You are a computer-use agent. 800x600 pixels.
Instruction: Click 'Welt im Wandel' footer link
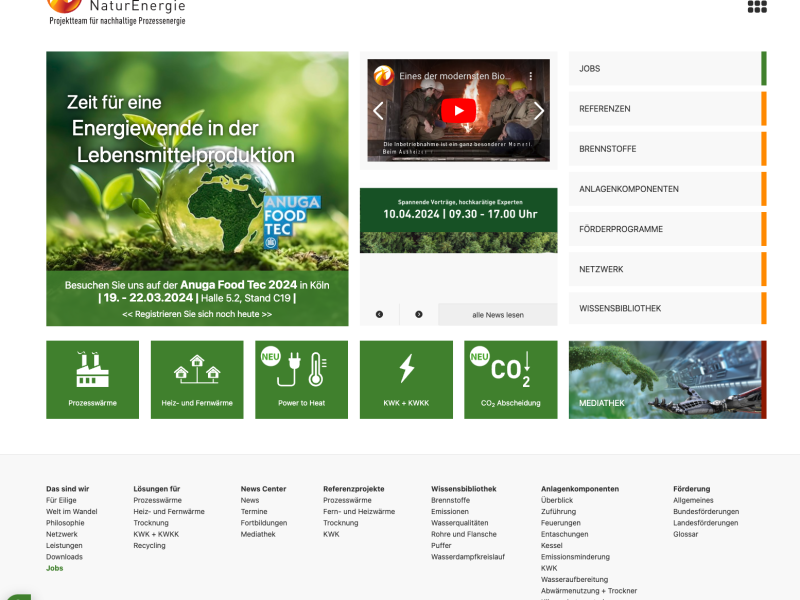point(71,511)
